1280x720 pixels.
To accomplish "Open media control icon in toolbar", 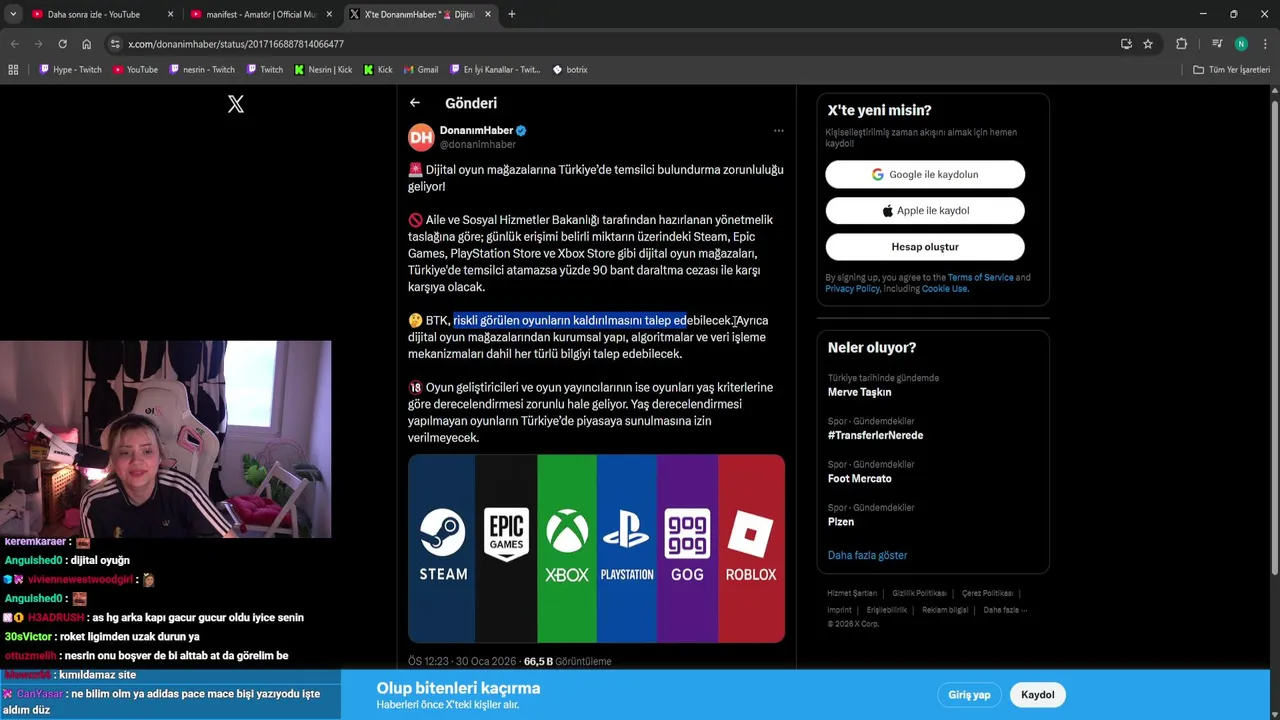I will click(1217, 44).
